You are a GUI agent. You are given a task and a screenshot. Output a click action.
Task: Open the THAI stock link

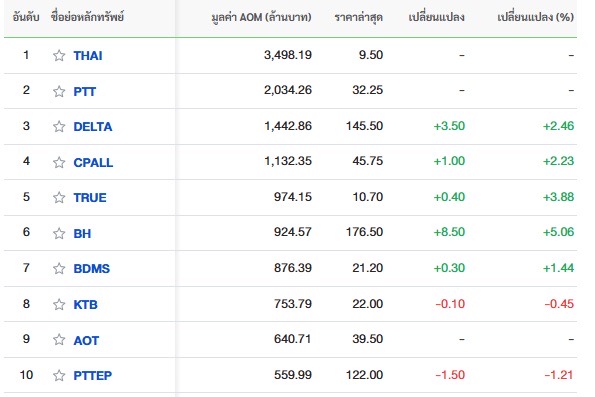[88, 56]
